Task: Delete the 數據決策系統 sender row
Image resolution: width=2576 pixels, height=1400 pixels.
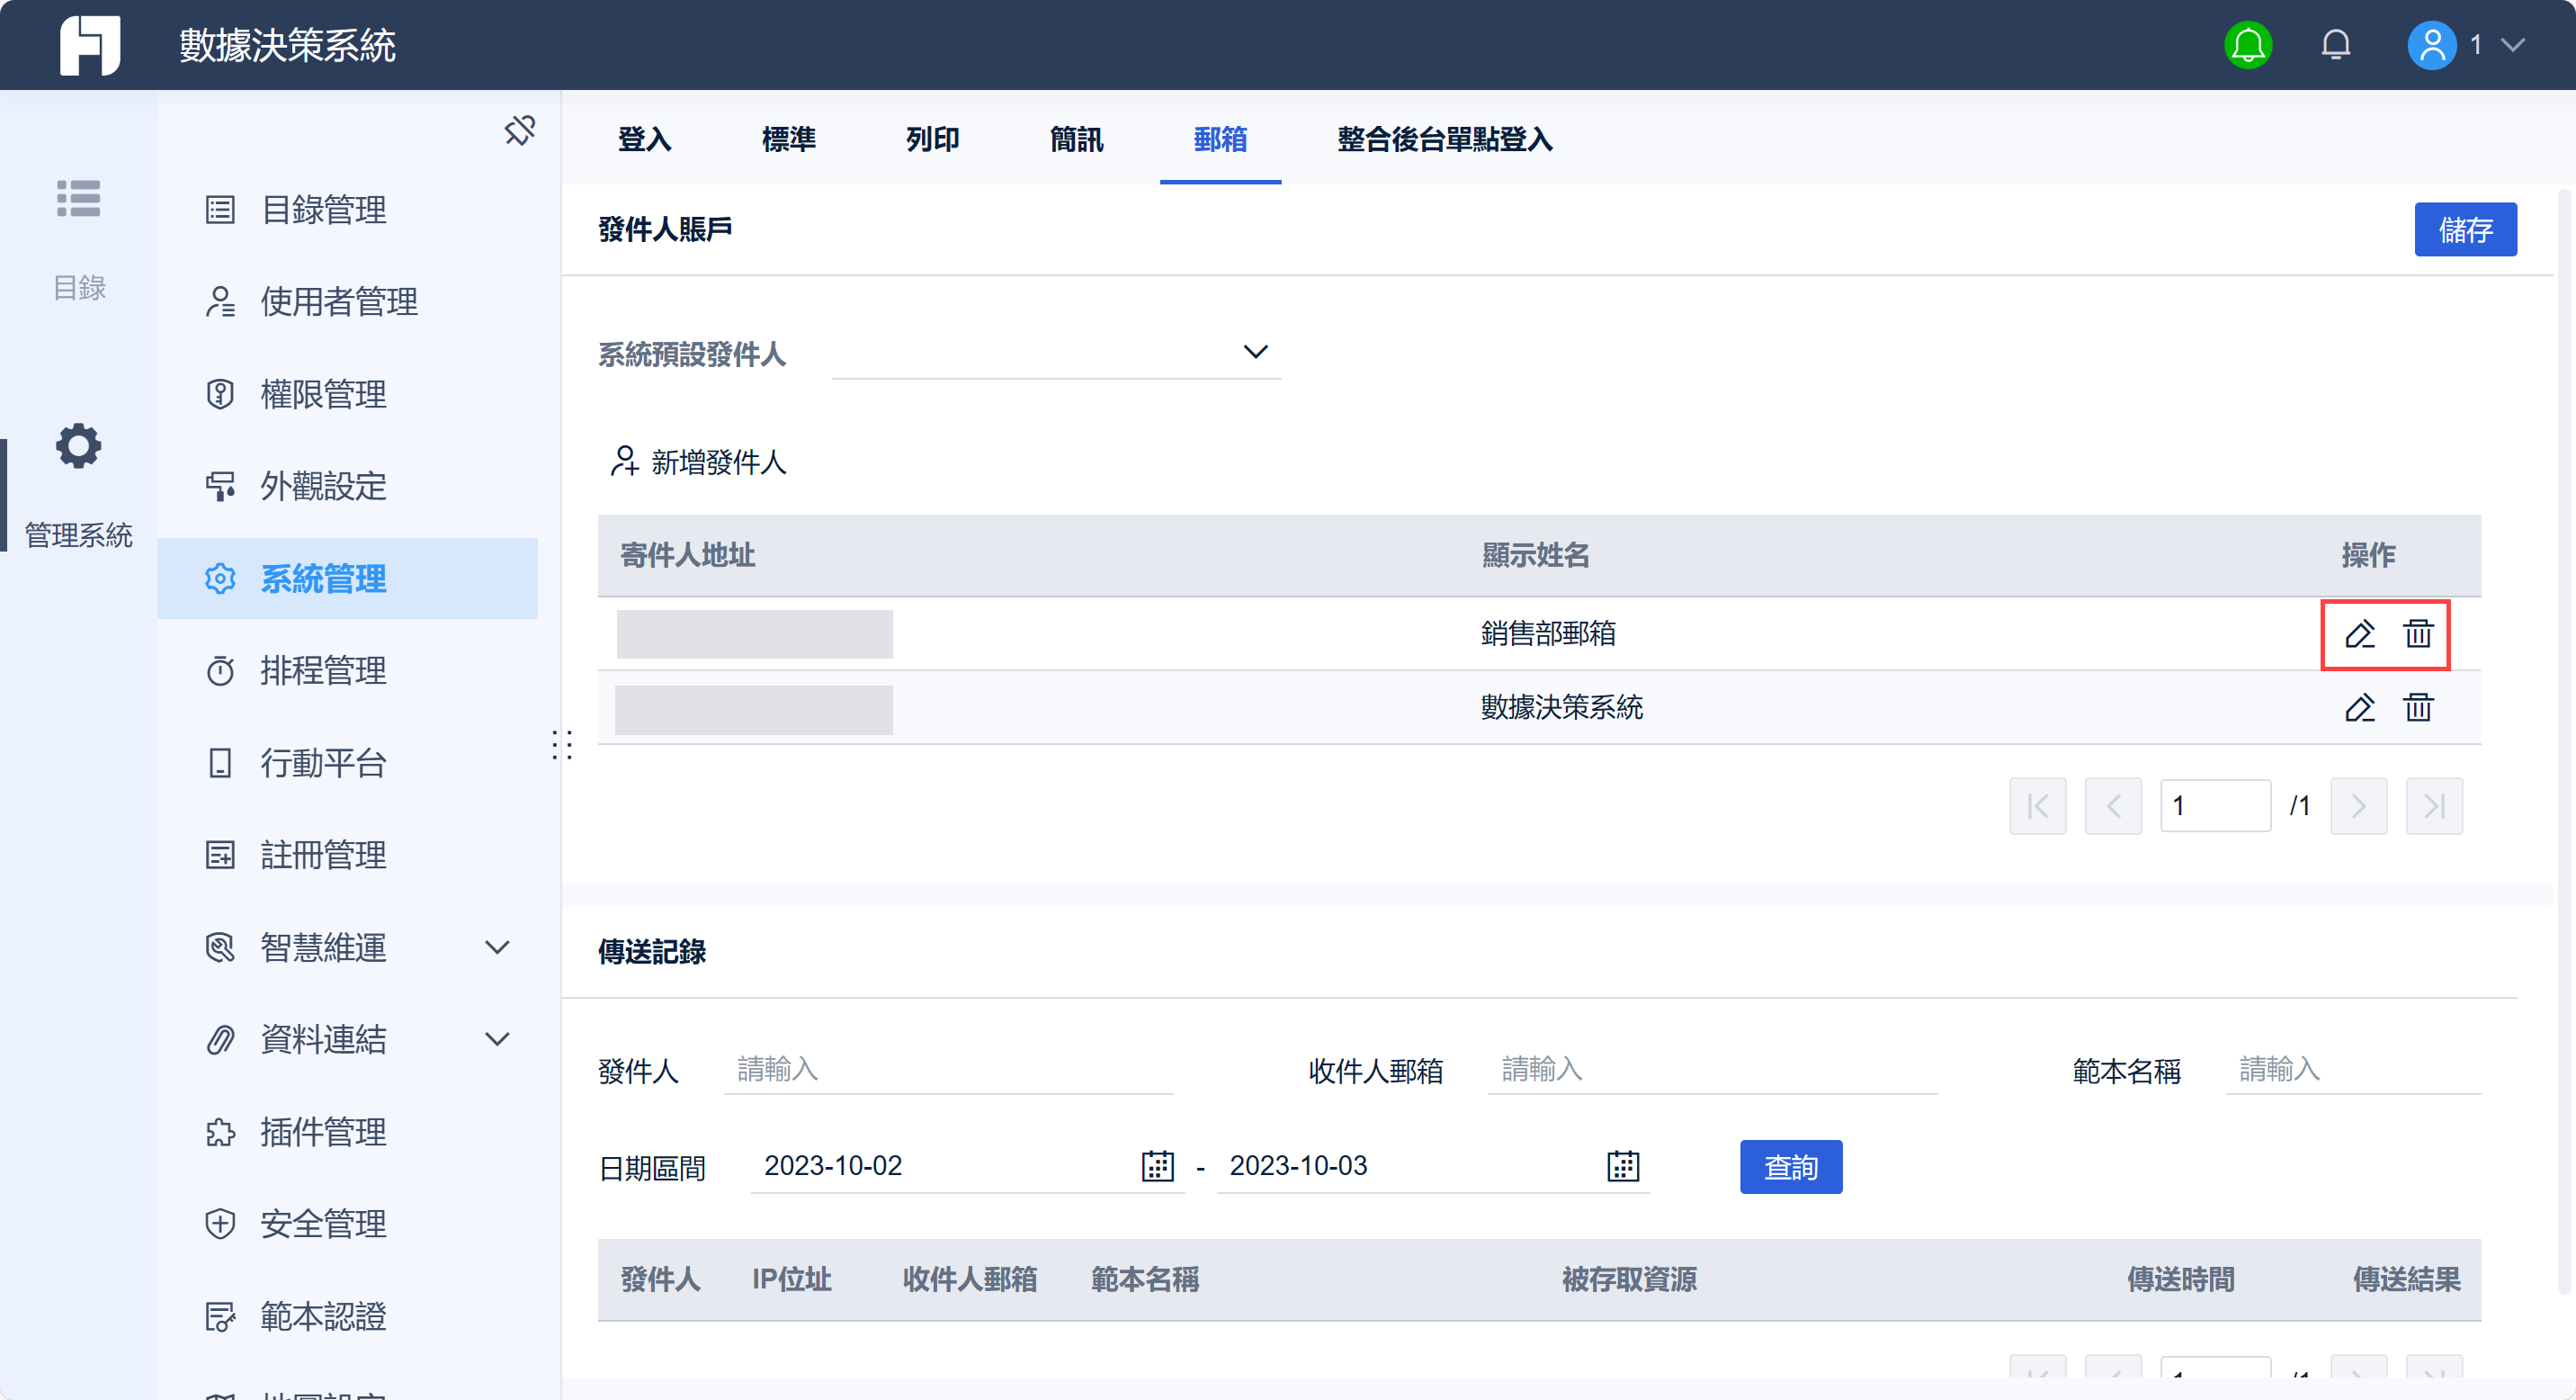Action: pyautogui.click(x=2417, y=708)
